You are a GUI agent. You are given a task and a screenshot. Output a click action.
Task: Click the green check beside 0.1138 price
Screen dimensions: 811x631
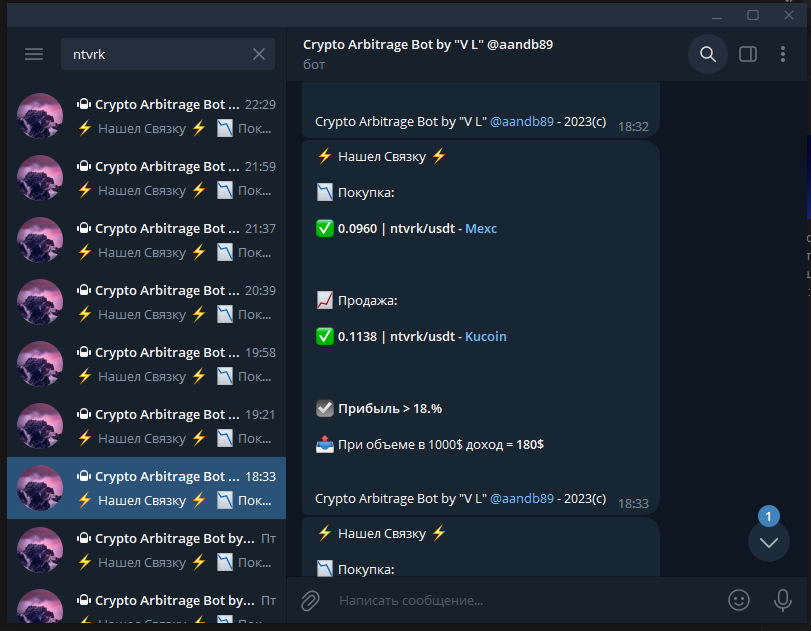click(x=324, y=337)
